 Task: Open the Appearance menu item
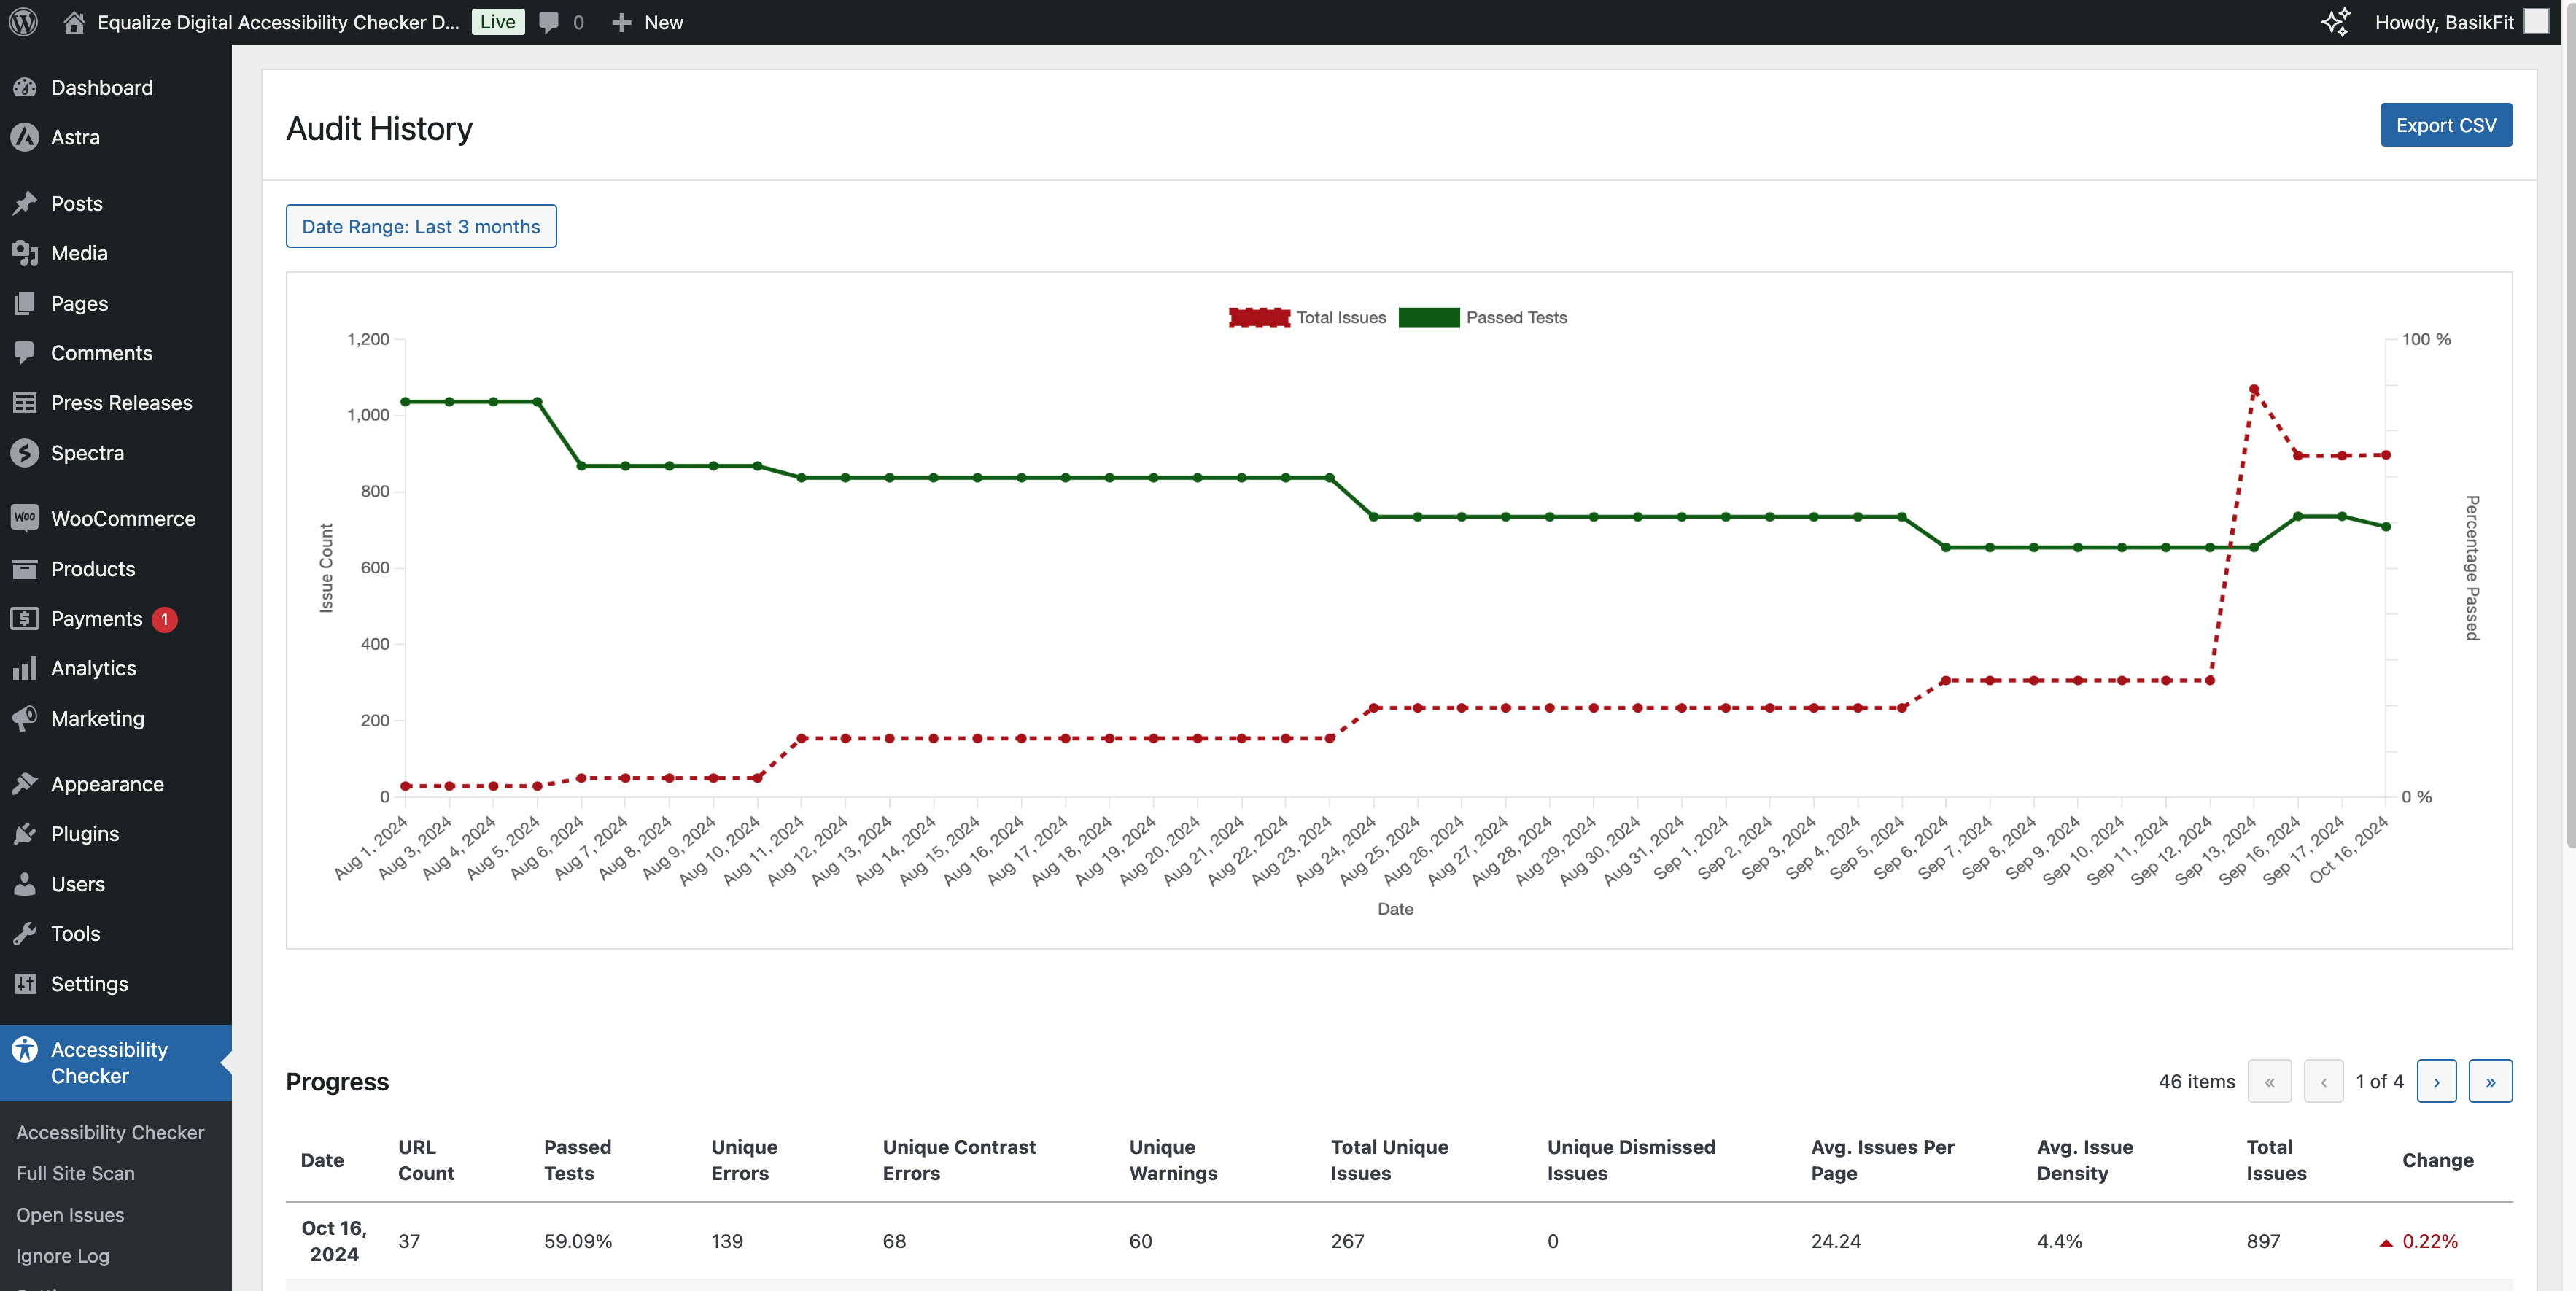tap(116, 783)
